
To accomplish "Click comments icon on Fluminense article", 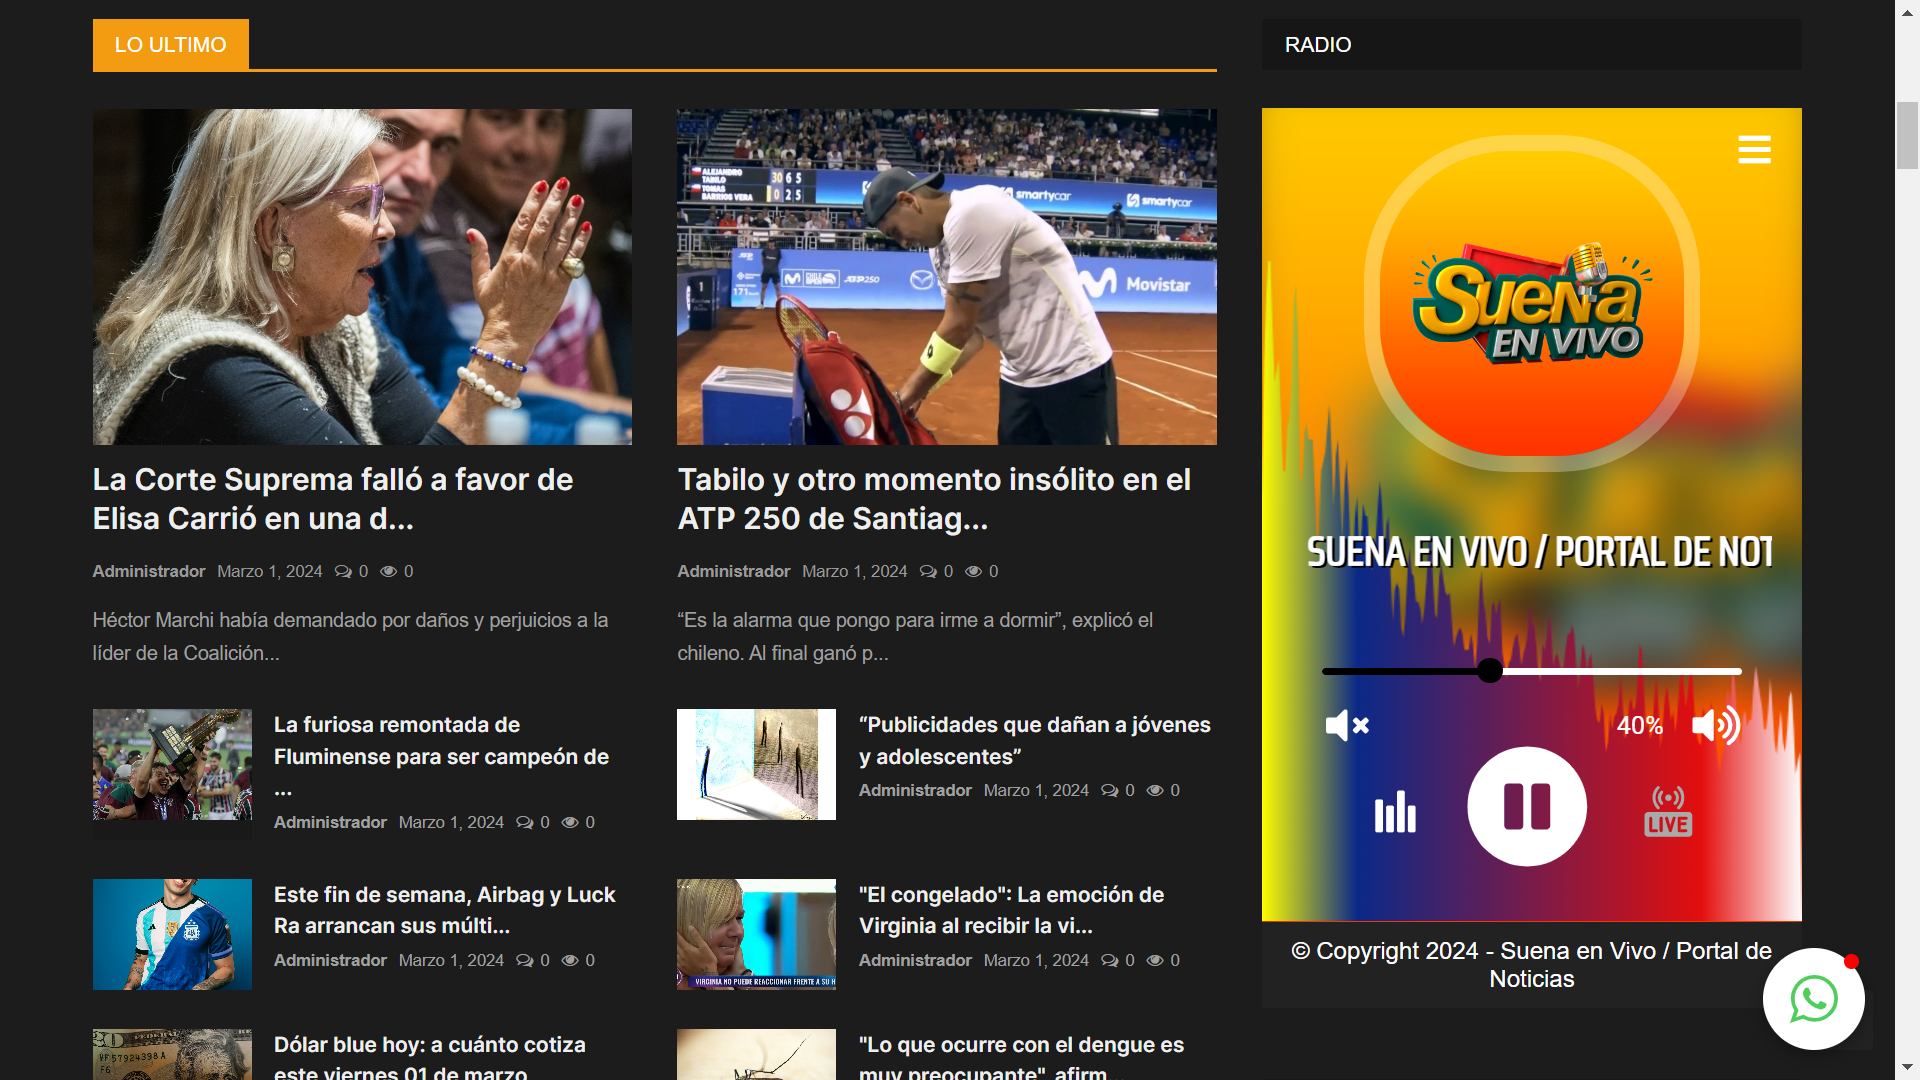I will point(524,823).
